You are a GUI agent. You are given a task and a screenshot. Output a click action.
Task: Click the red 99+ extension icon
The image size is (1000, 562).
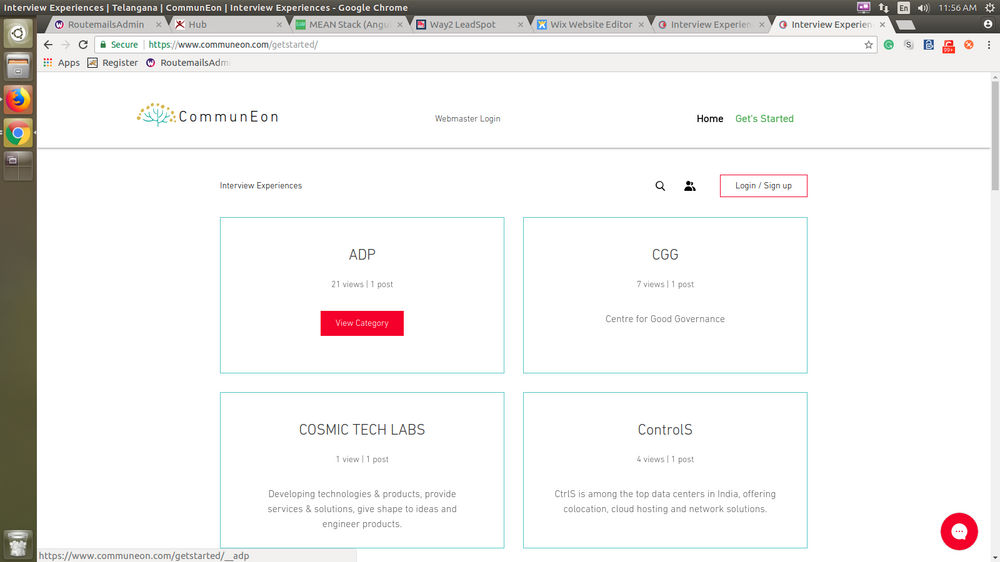tap(948, 46)
